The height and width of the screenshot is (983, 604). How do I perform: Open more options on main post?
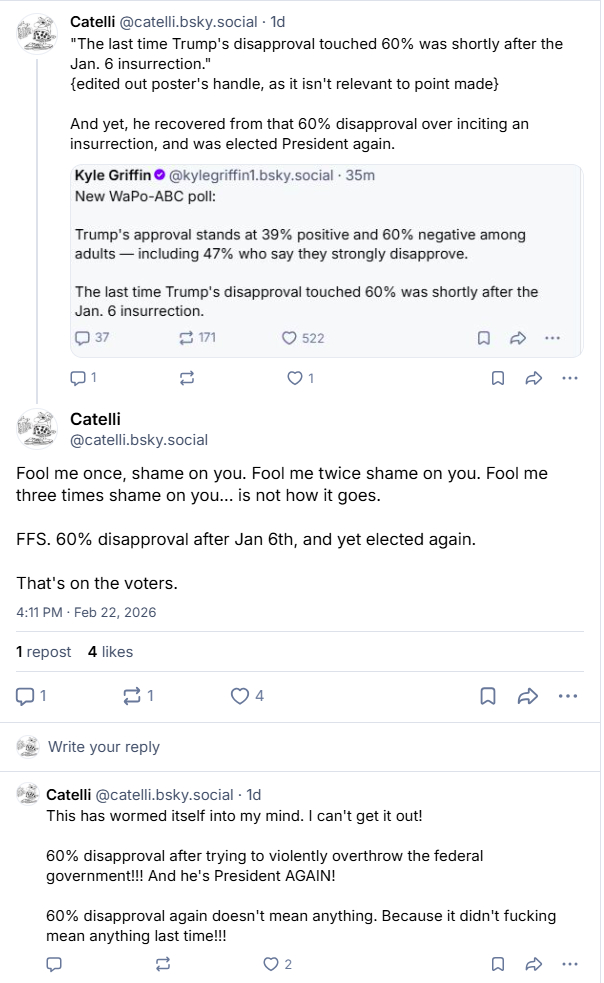tap(567, 696)
